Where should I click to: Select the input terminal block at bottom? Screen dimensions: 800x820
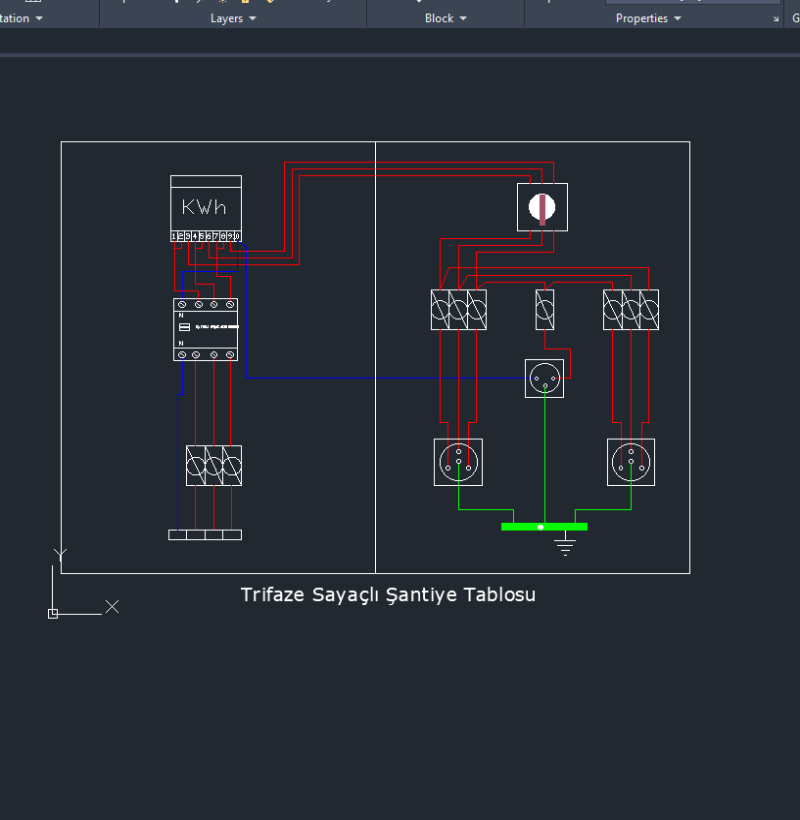(205, 535)
